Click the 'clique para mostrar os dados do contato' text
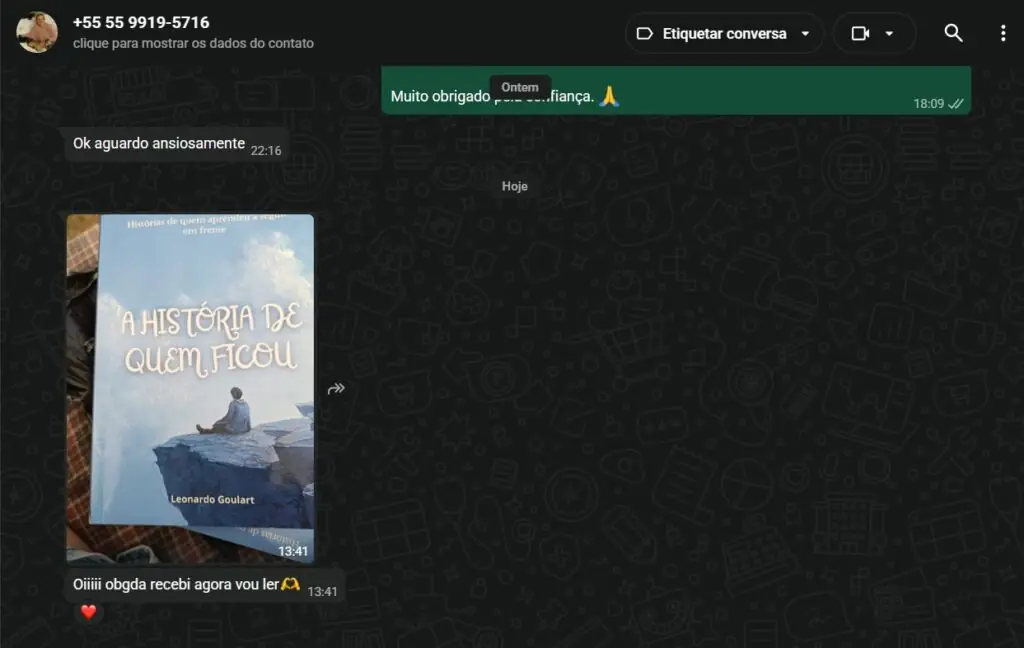 click(193, 43)
